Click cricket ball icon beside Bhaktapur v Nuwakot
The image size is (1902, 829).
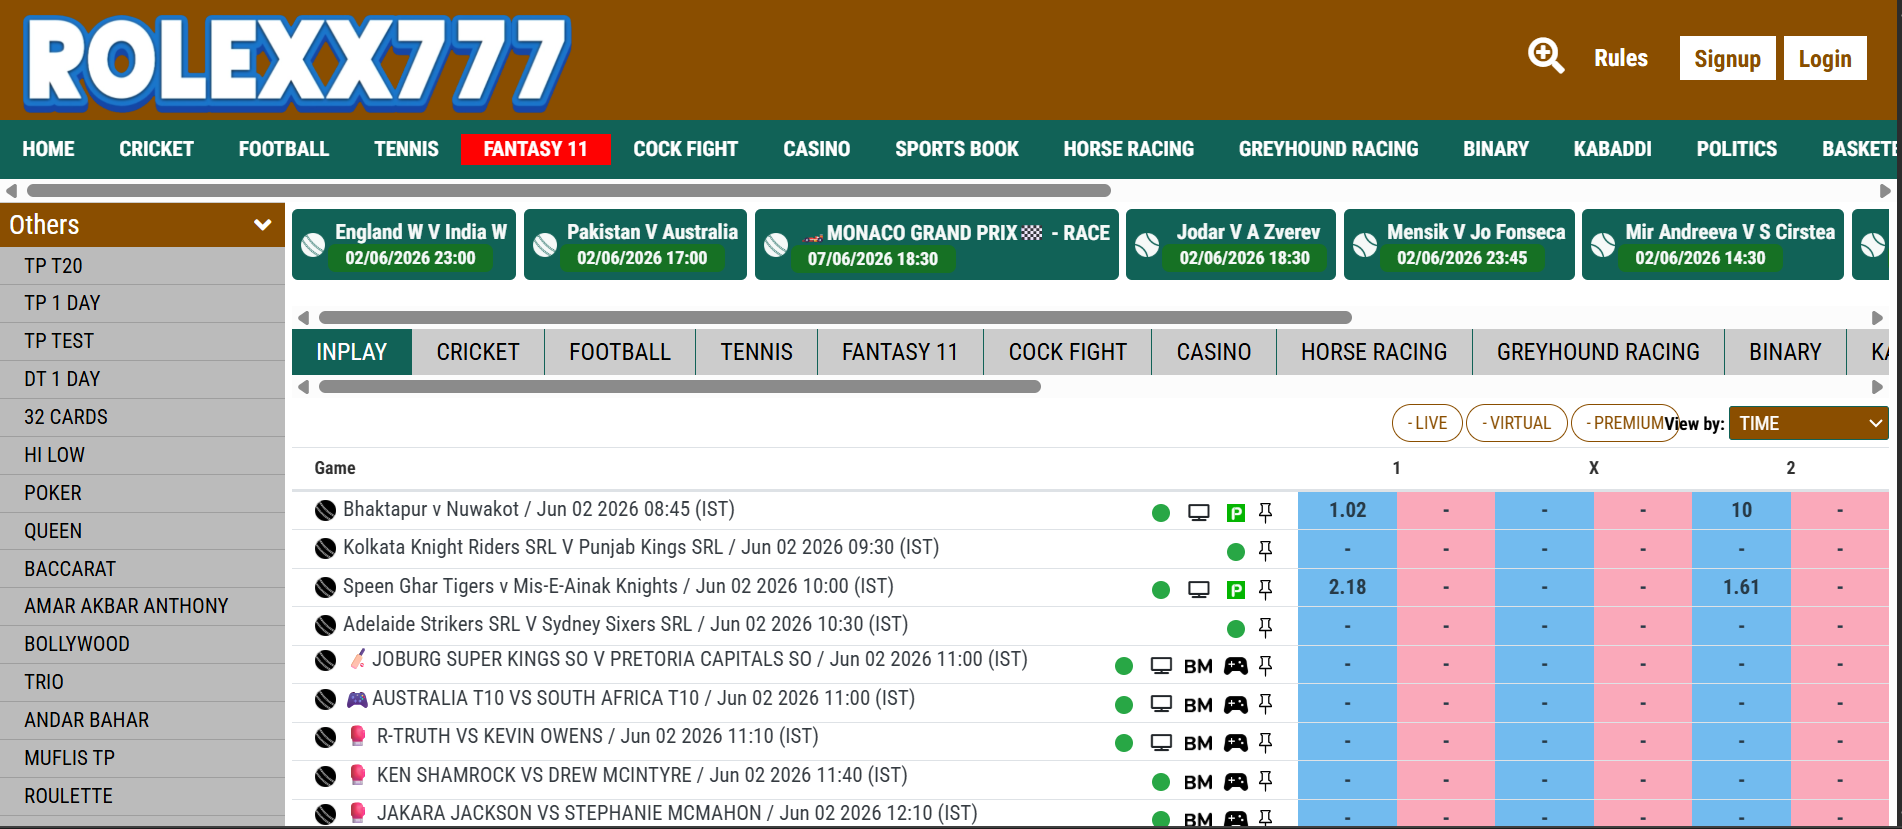click(325, 511)
